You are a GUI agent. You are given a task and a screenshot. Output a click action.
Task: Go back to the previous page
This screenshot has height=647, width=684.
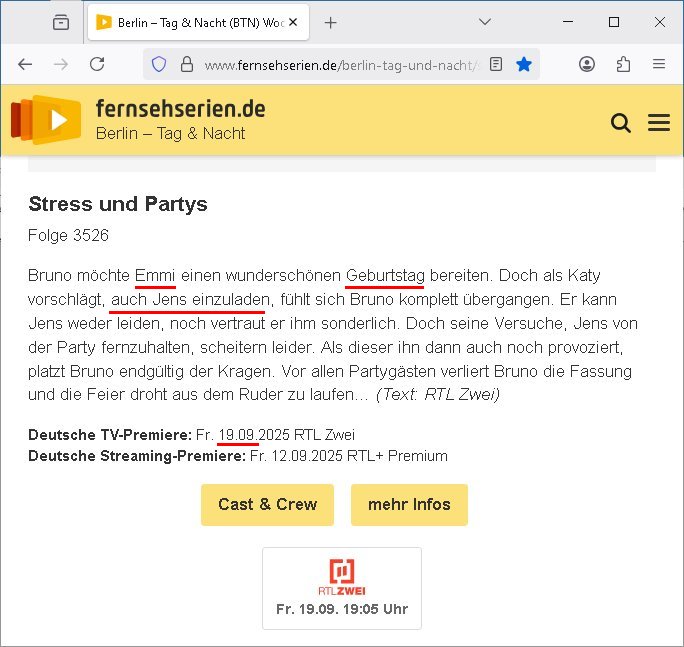pos(25,64)
